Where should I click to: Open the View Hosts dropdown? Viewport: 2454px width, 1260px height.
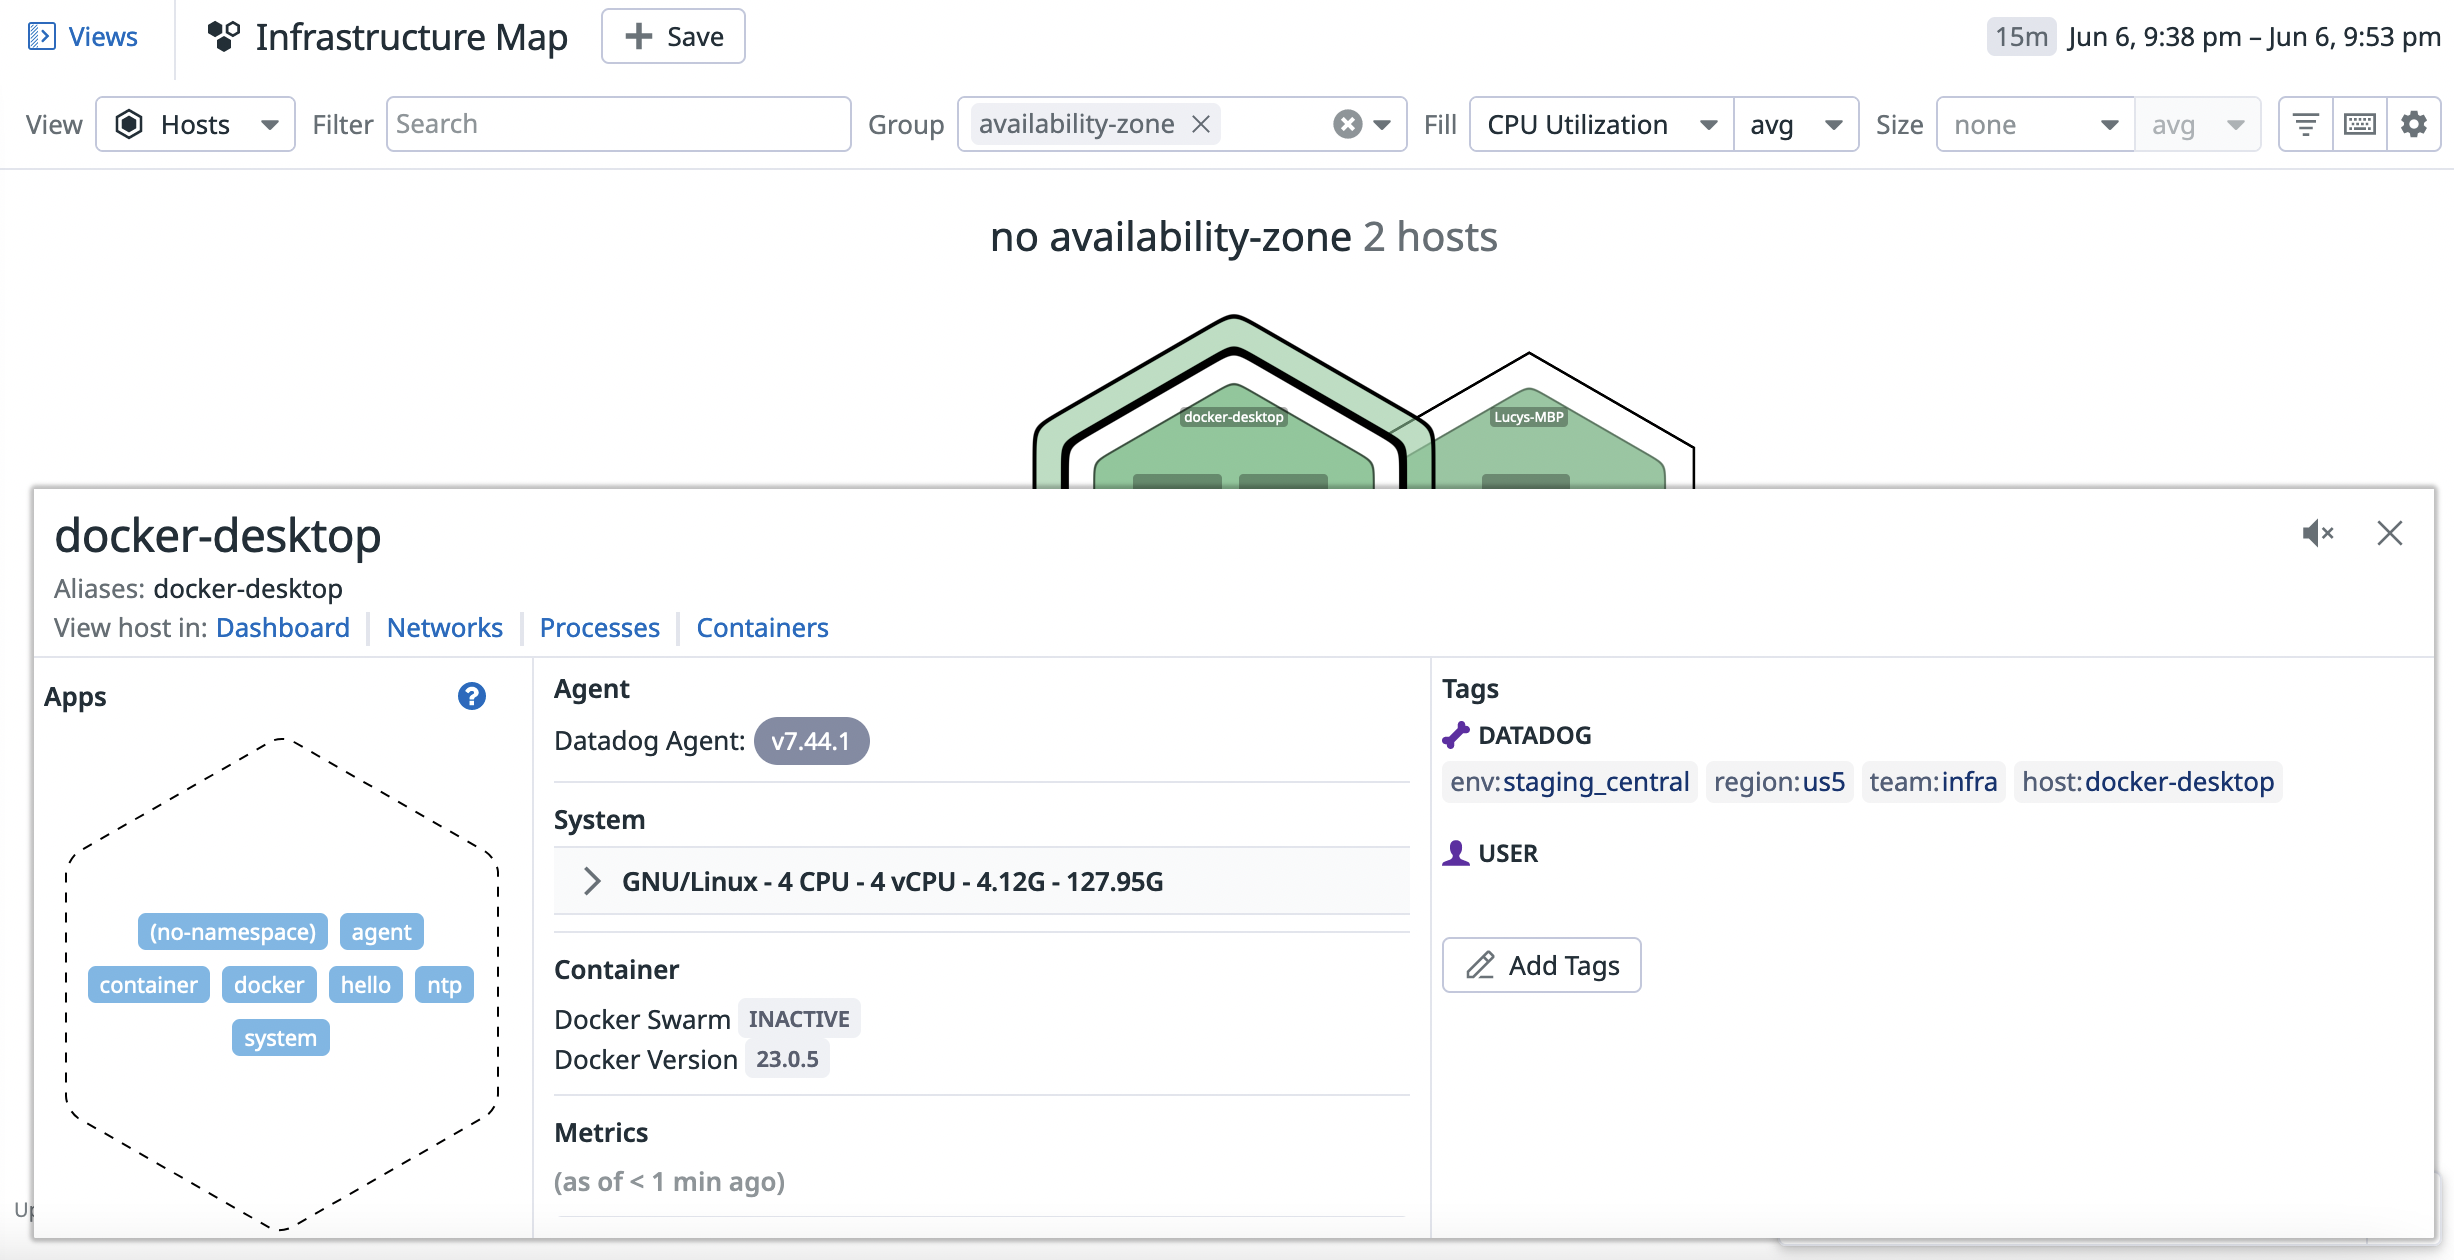click(195, 124)
